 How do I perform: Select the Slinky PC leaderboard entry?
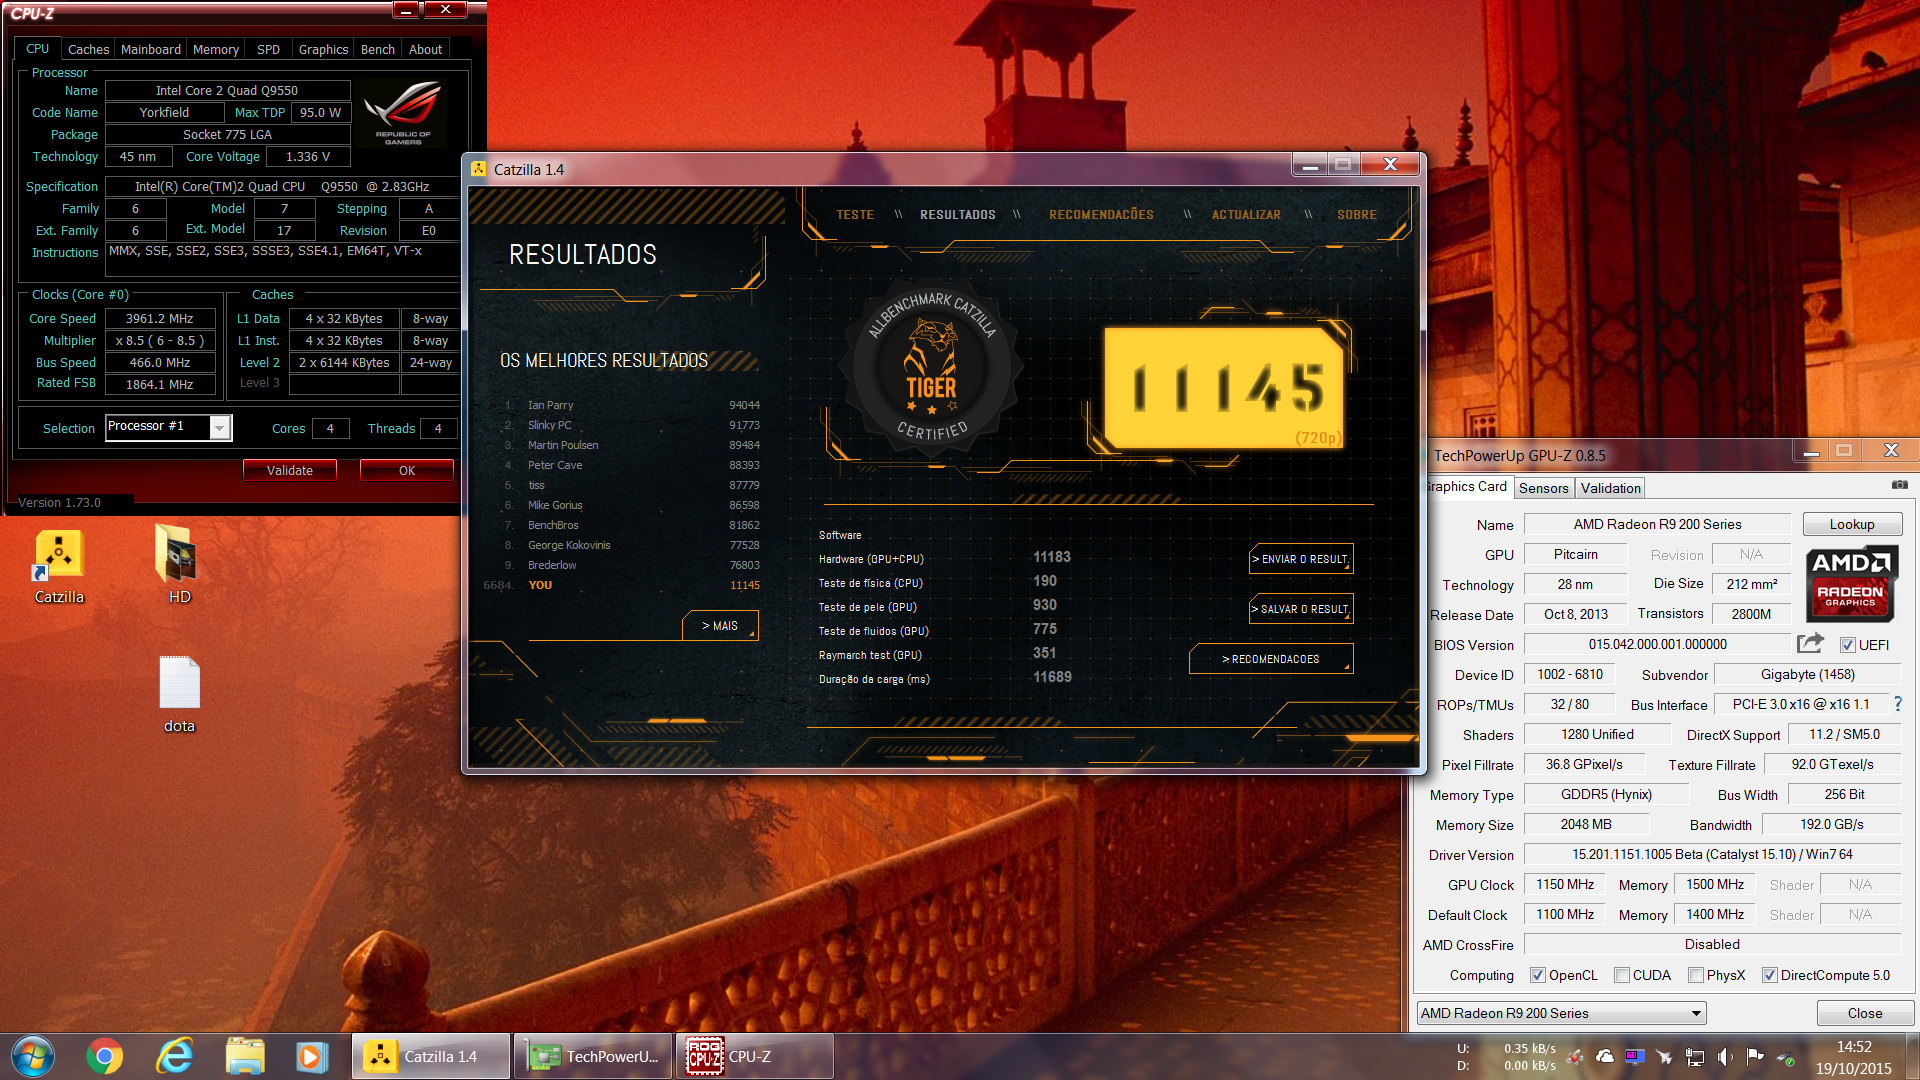coord(632,425)
